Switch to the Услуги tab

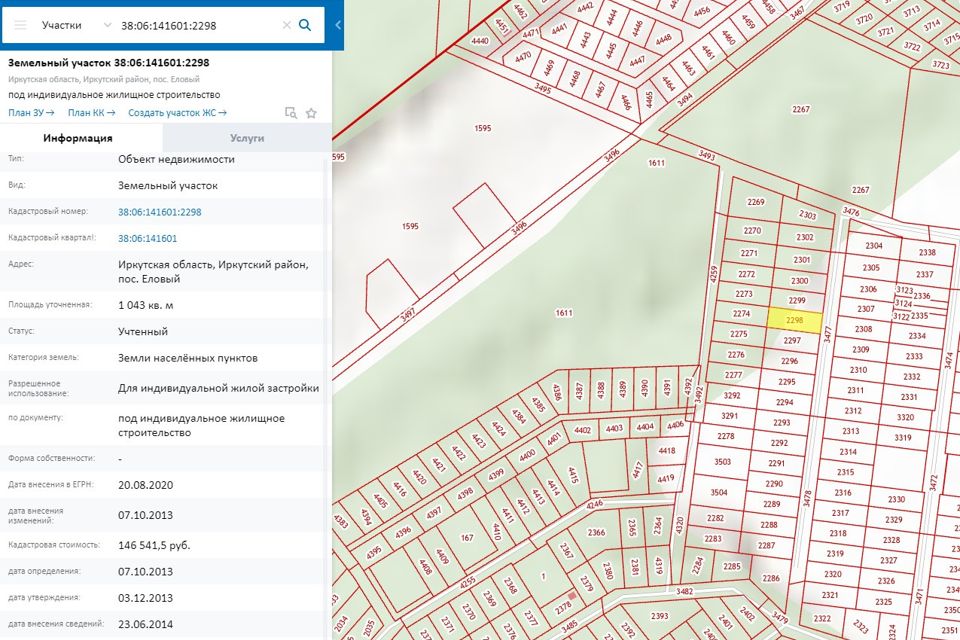(247, 138)
